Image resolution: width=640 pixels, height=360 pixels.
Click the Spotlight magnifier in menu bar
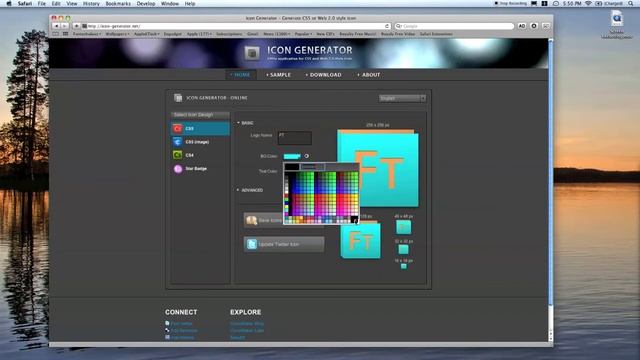pos(631,3)
